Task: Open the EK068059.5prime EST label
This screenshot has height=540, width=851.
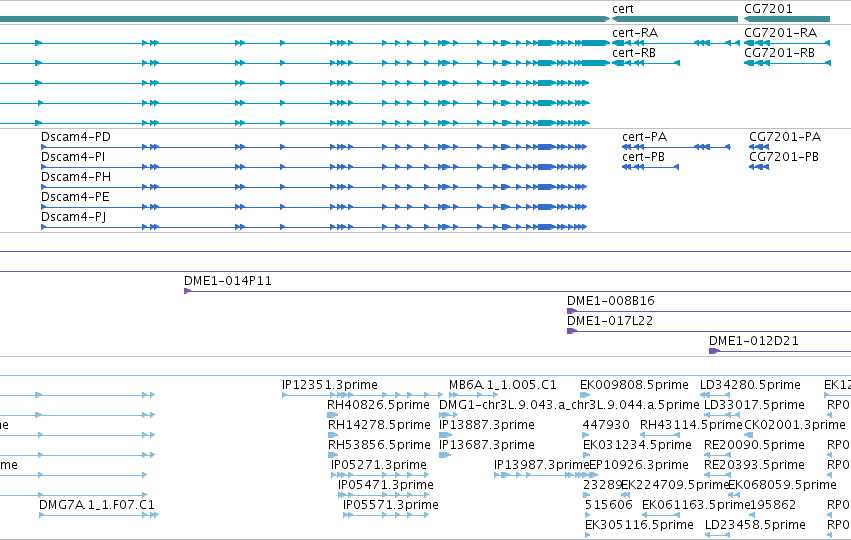Action: tap(782, 485)
